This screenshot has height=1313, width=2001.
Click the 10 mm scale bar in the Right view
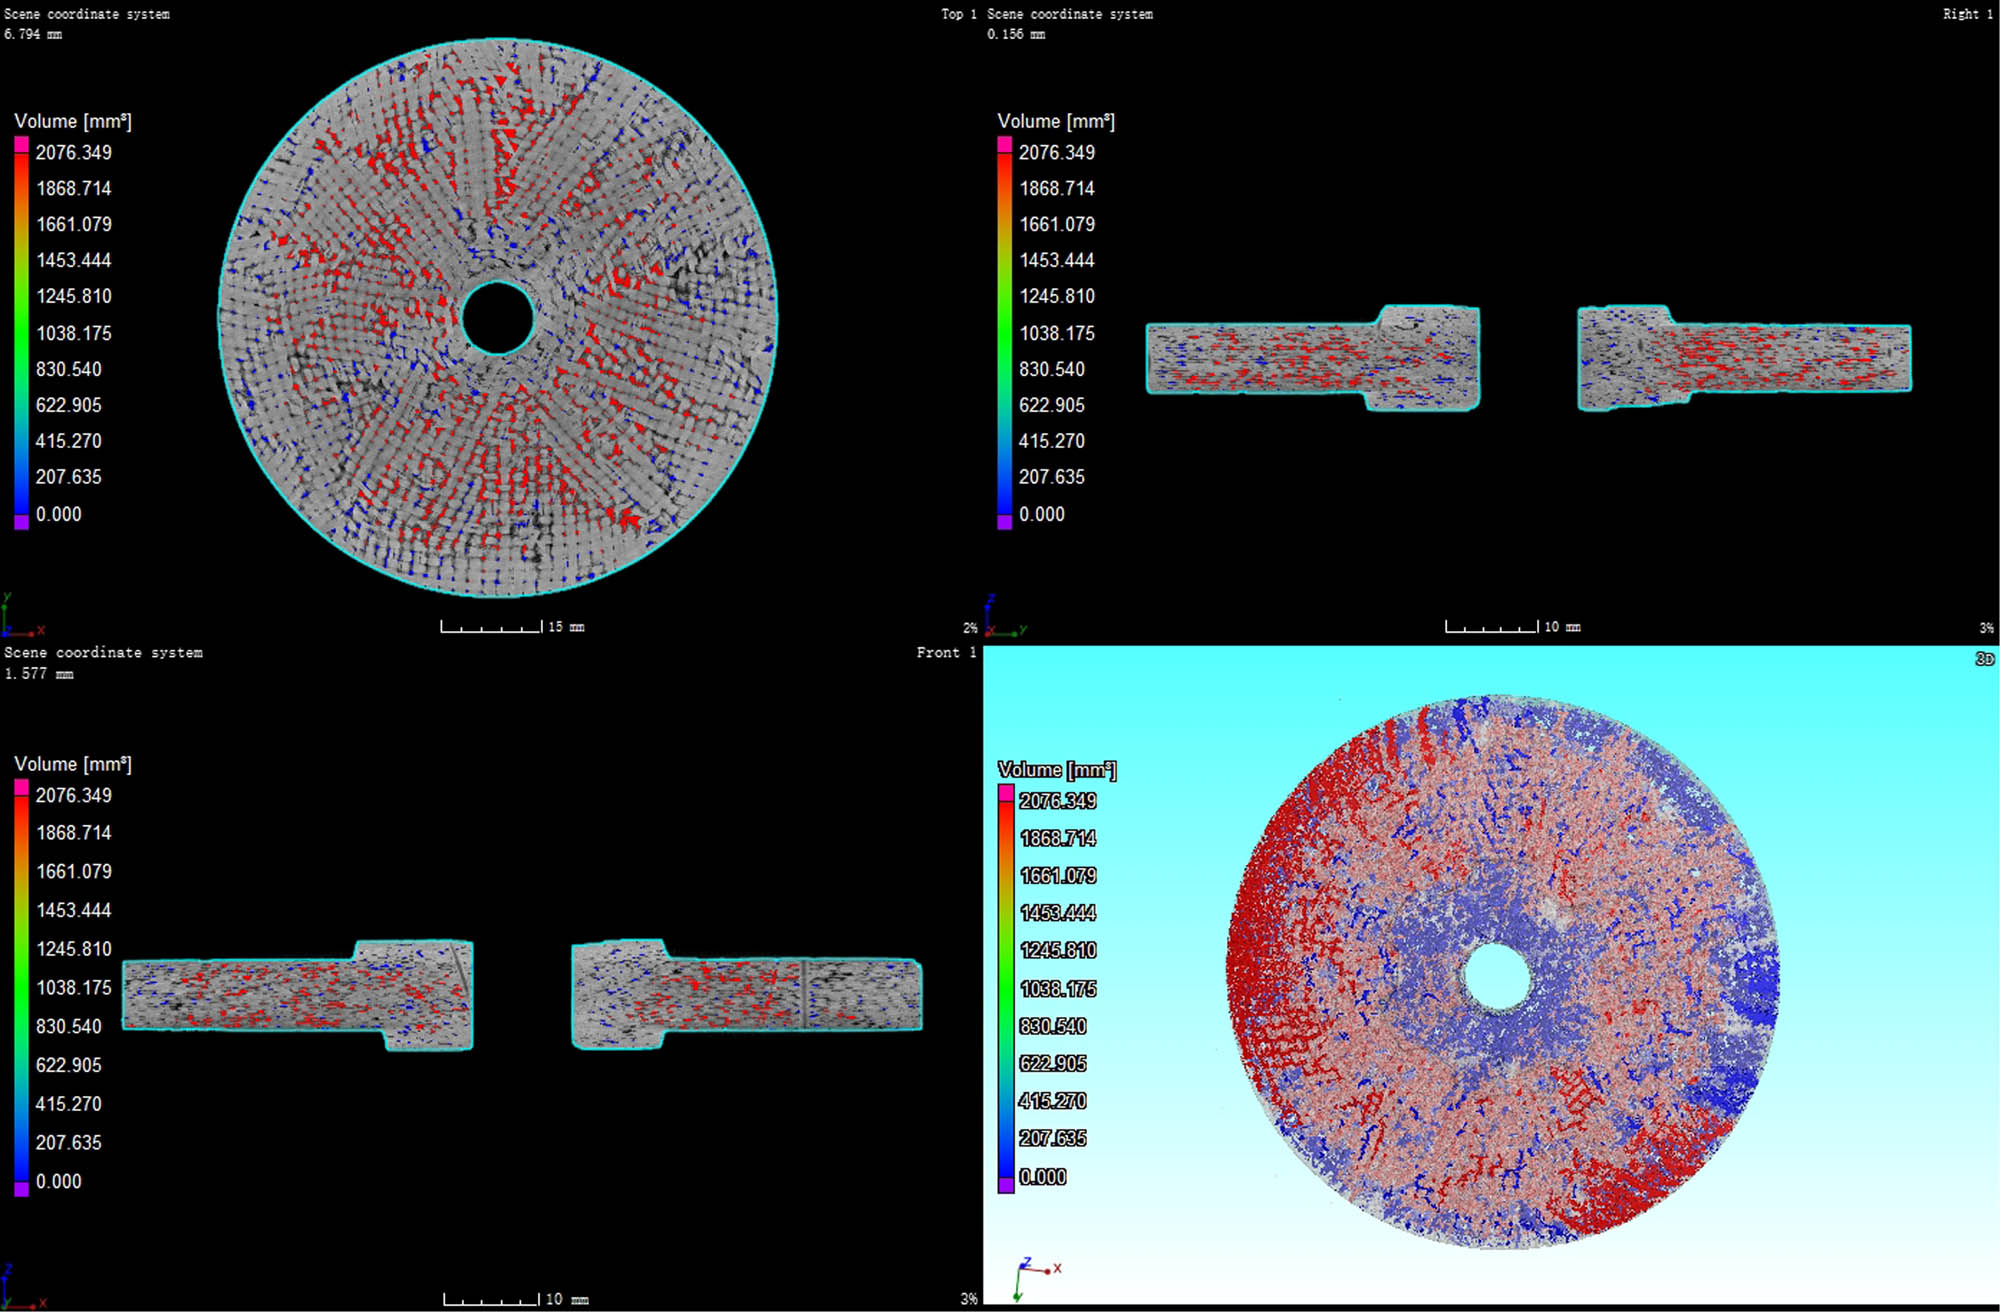(x=1492, y=626)
